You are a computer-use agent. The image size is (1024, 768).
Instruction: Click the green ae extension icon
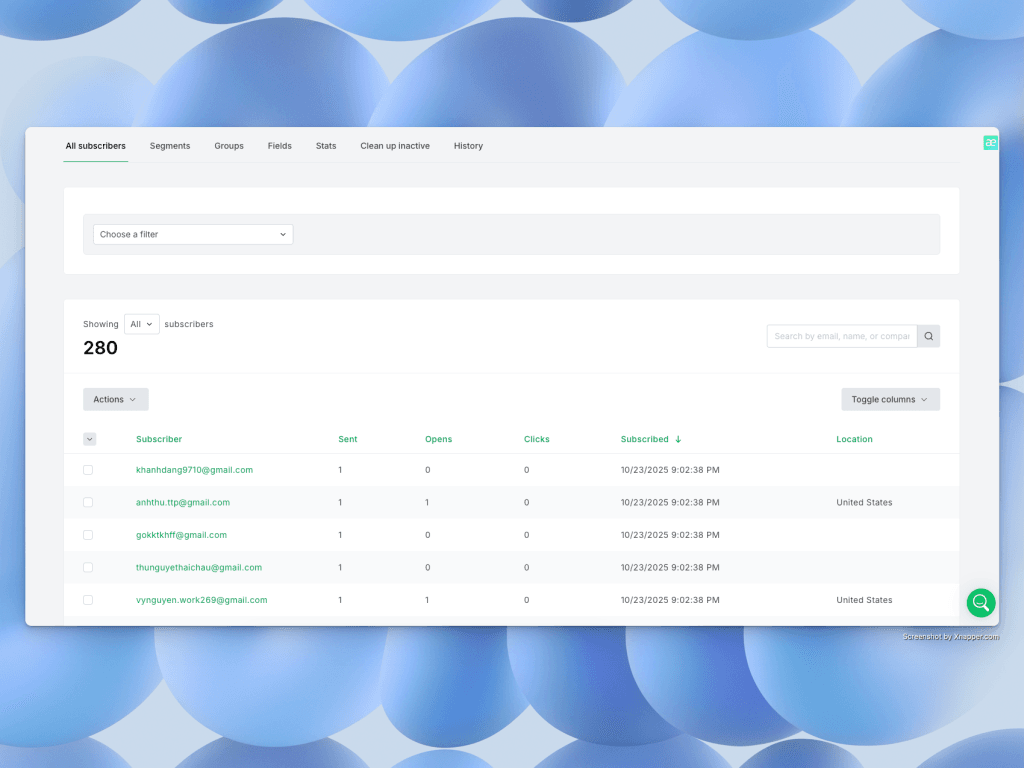click(x=990, y=143)
